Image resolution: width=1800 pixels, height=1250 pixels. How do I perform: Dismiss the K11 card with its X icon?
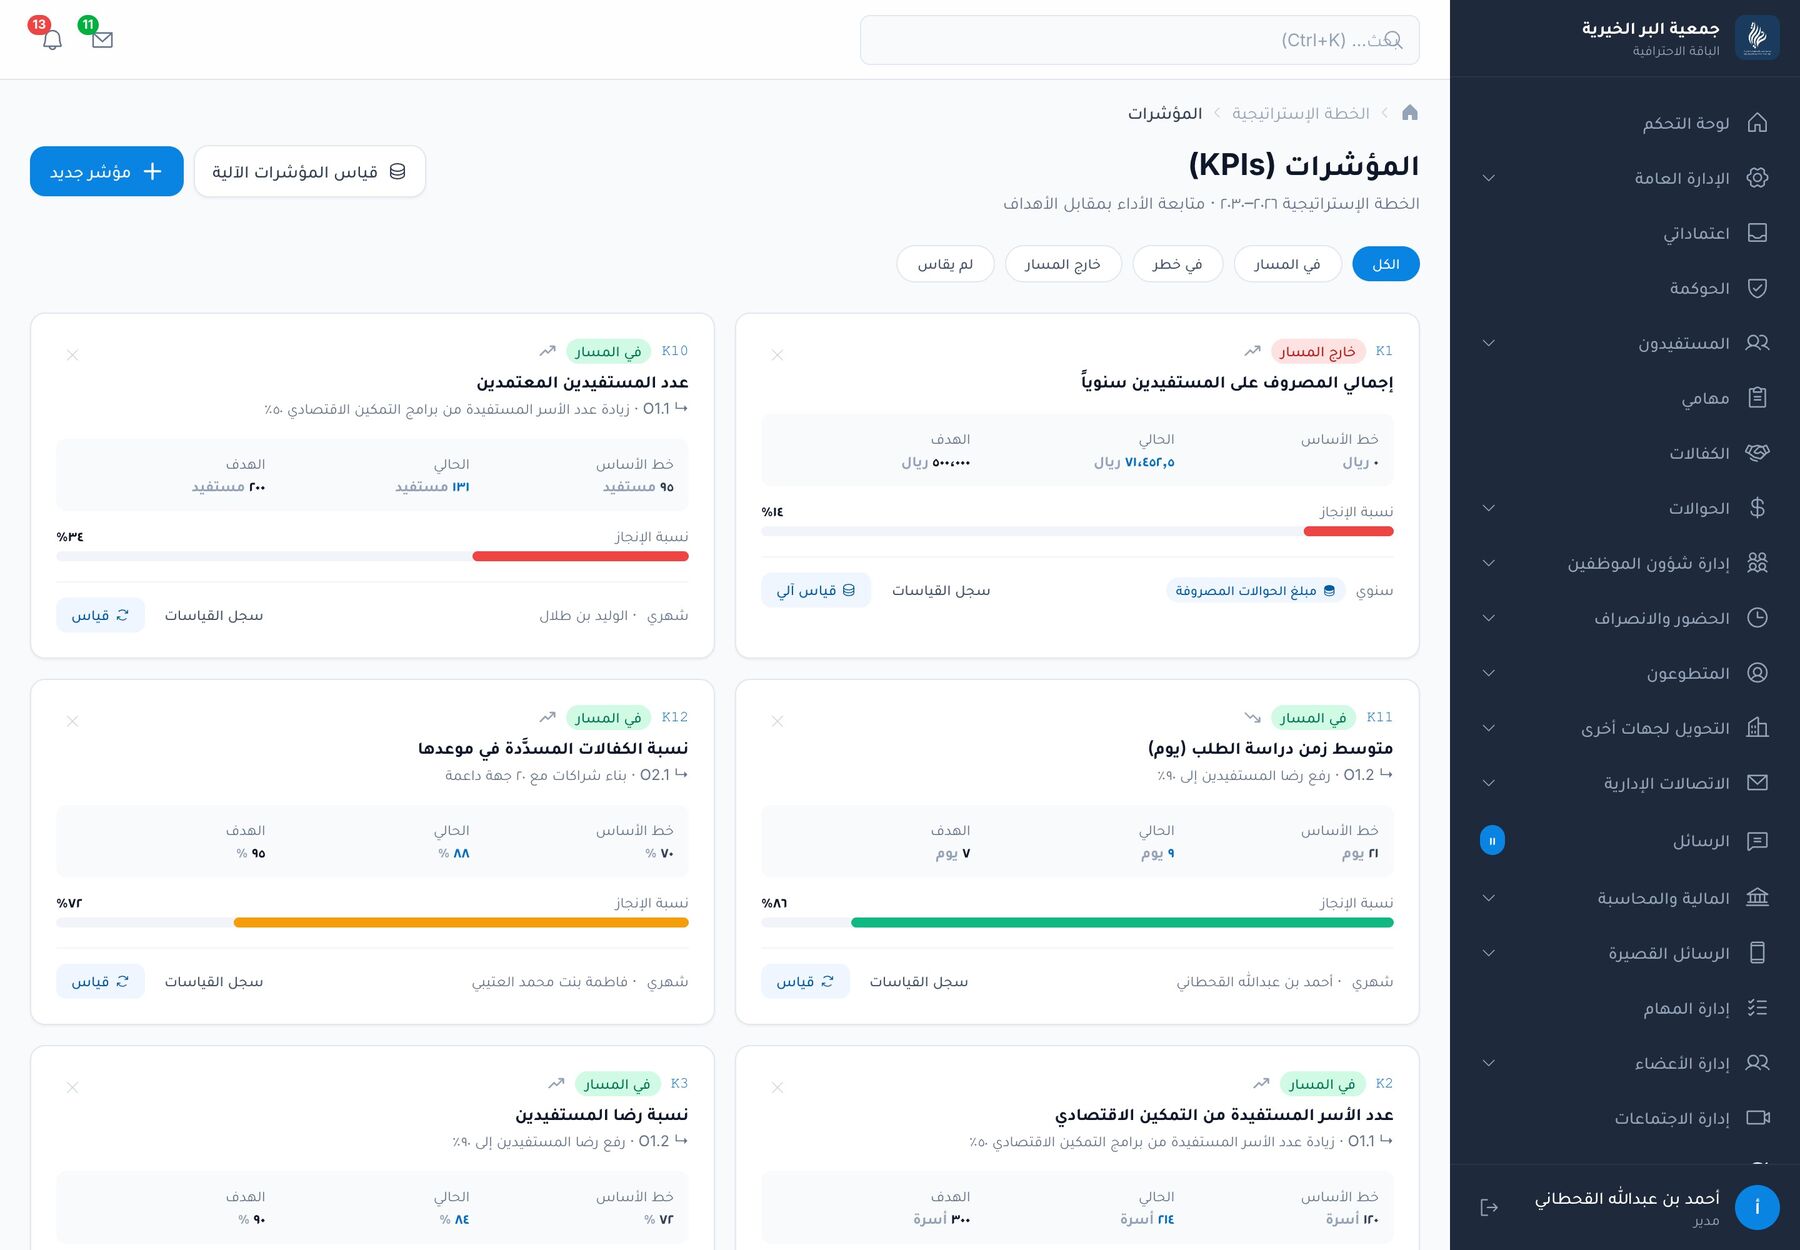click(x=777, y=721)
